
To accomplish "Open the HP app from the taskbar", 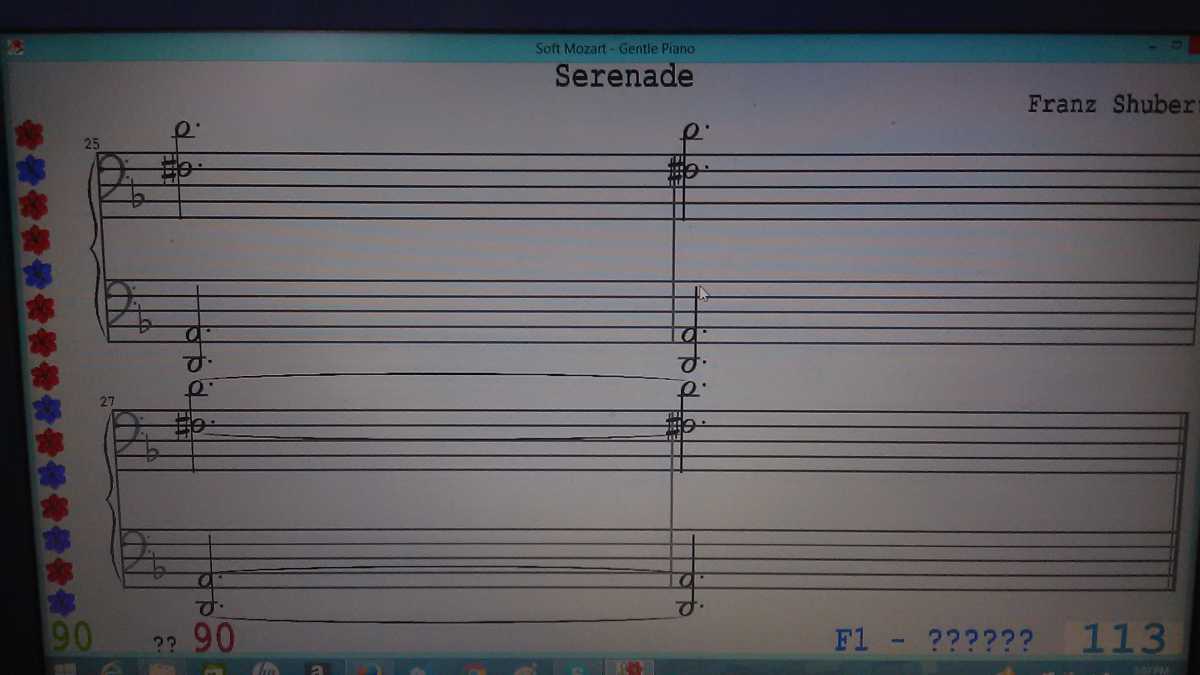I will (265, 668).
